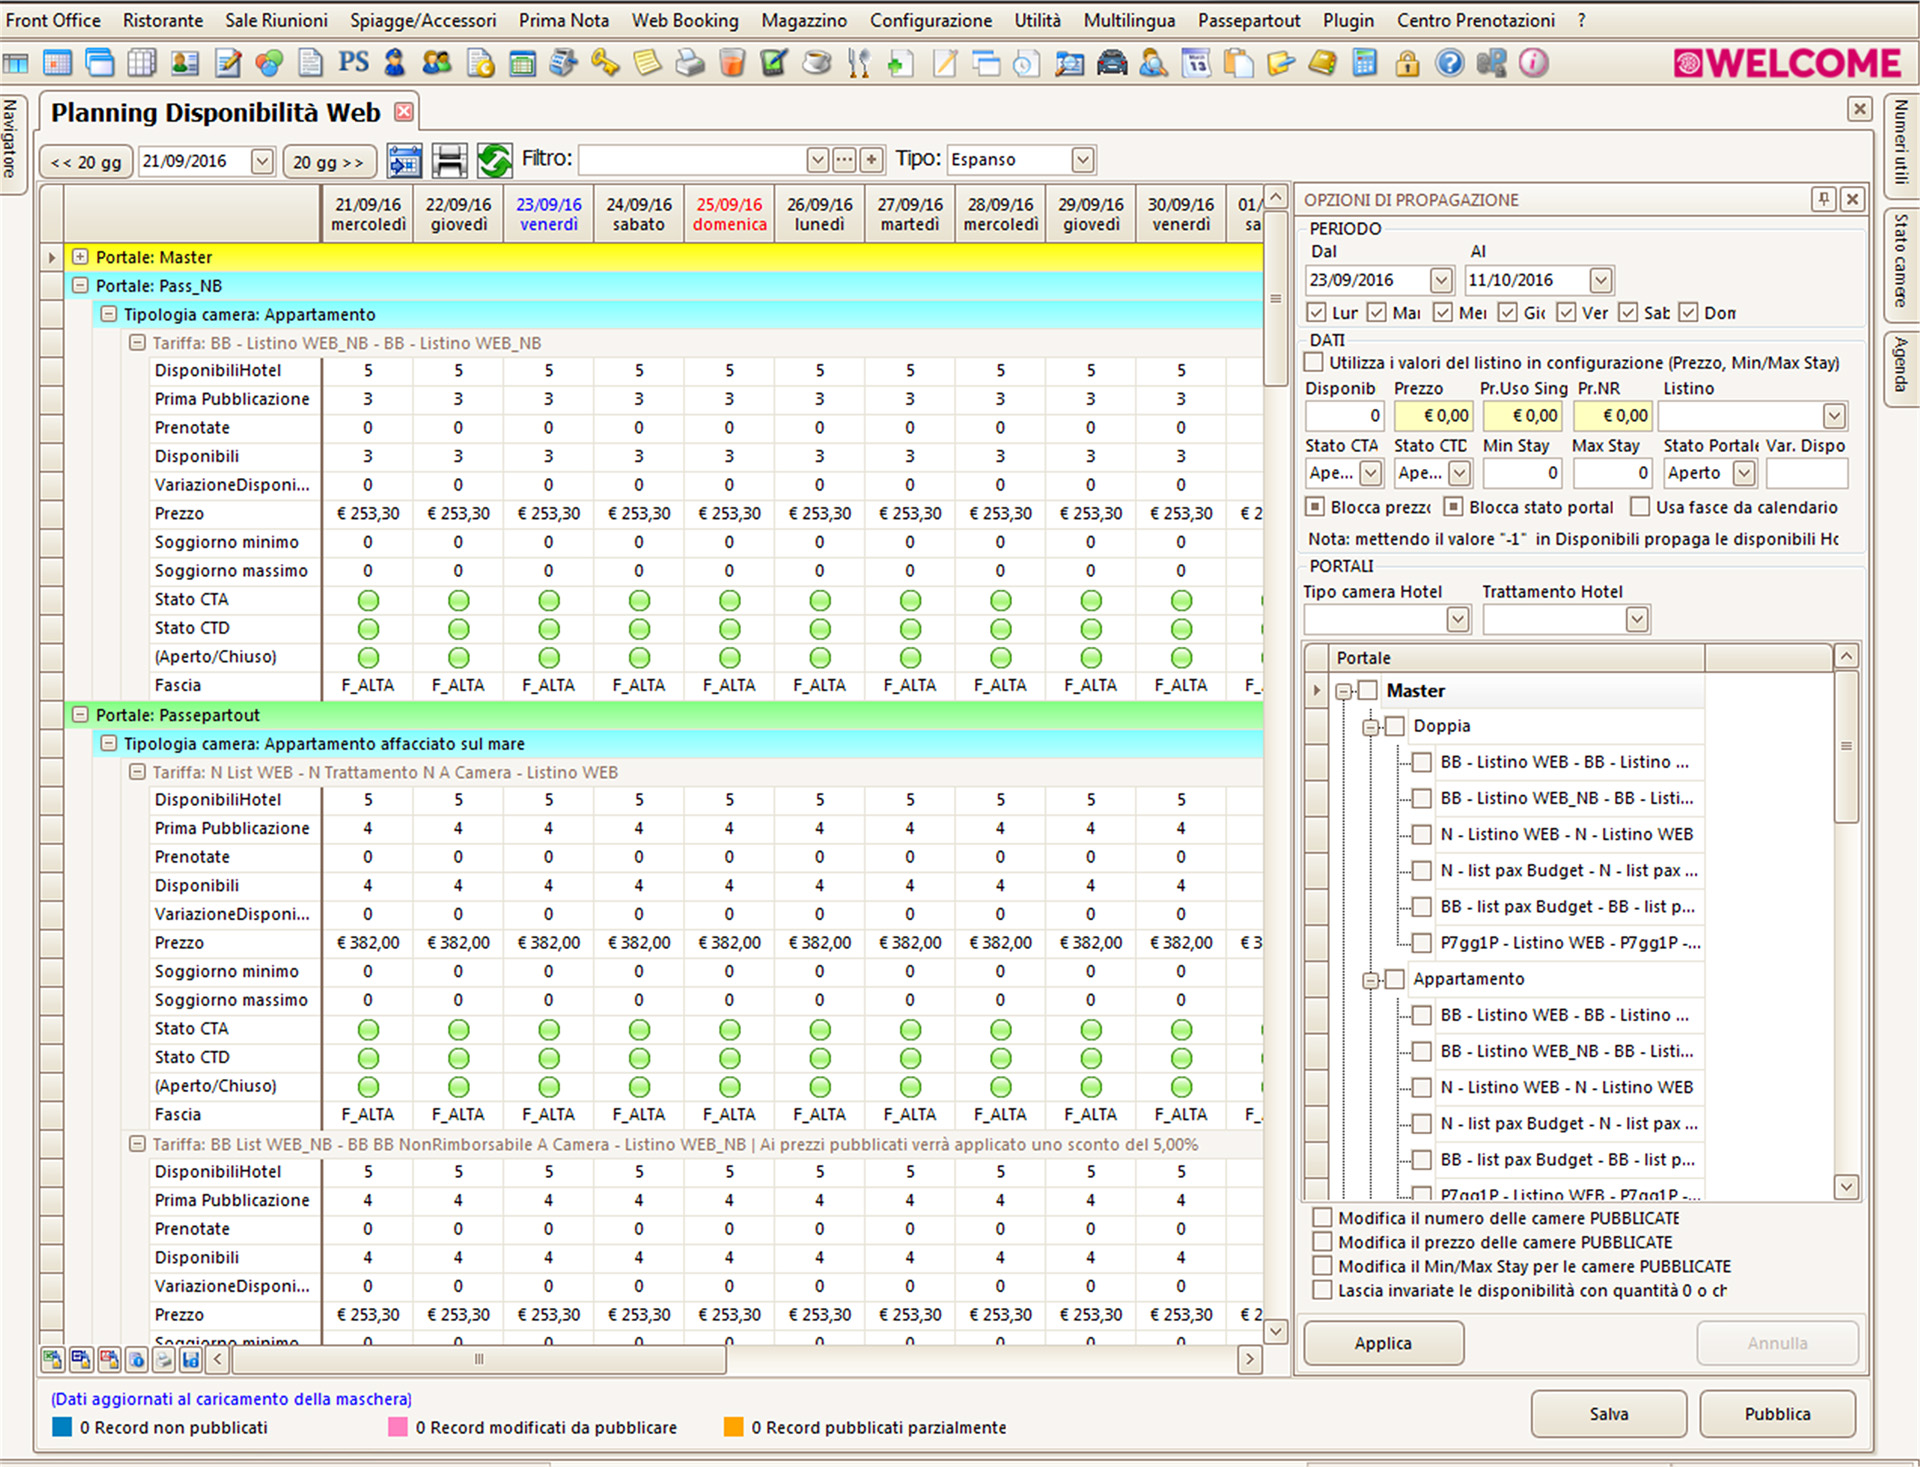Image resolution: width=1920 pixels, height=1467 pixels.
Task: Click the green plus document icon
Action: coord(900,63)
